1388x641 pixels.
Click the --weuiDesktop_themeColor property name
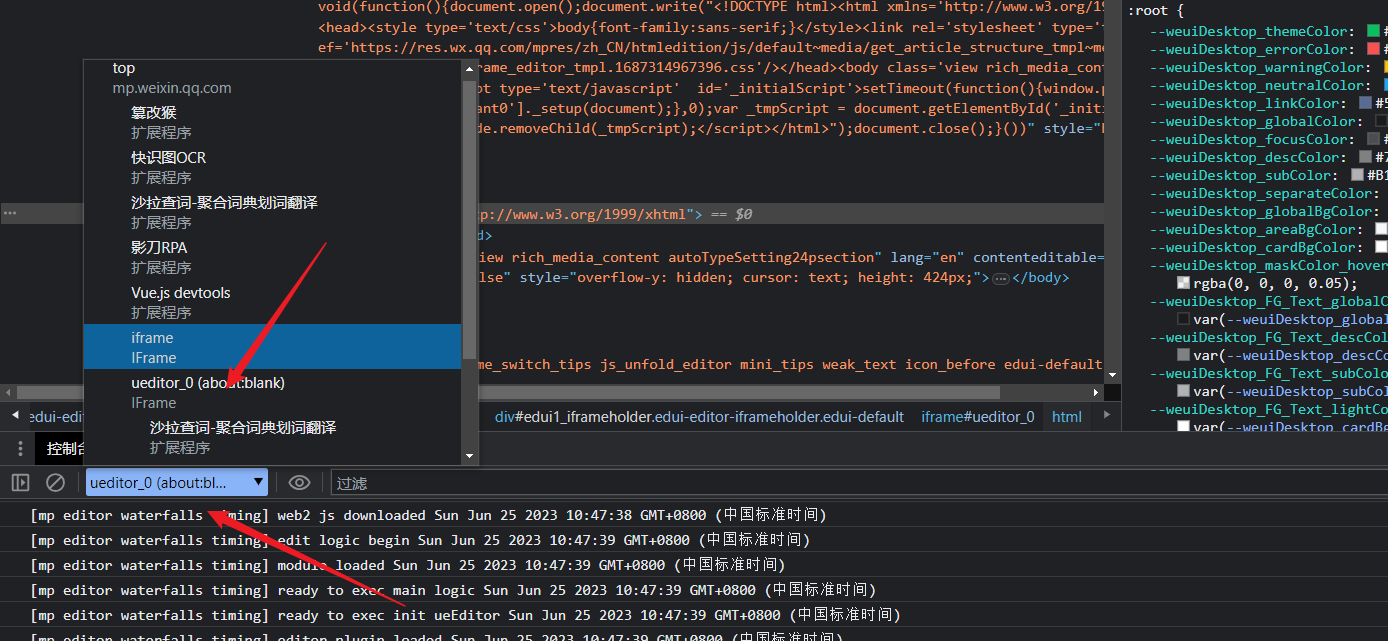[1250, 31]
